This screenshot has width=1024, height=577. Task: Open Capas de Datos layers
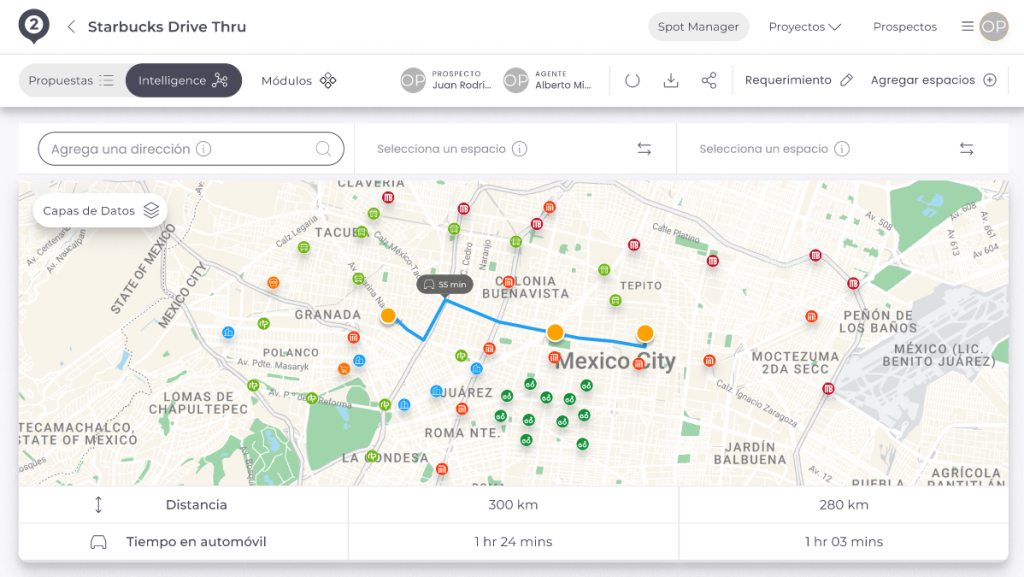pyautogui.click(x=101, y=210)
